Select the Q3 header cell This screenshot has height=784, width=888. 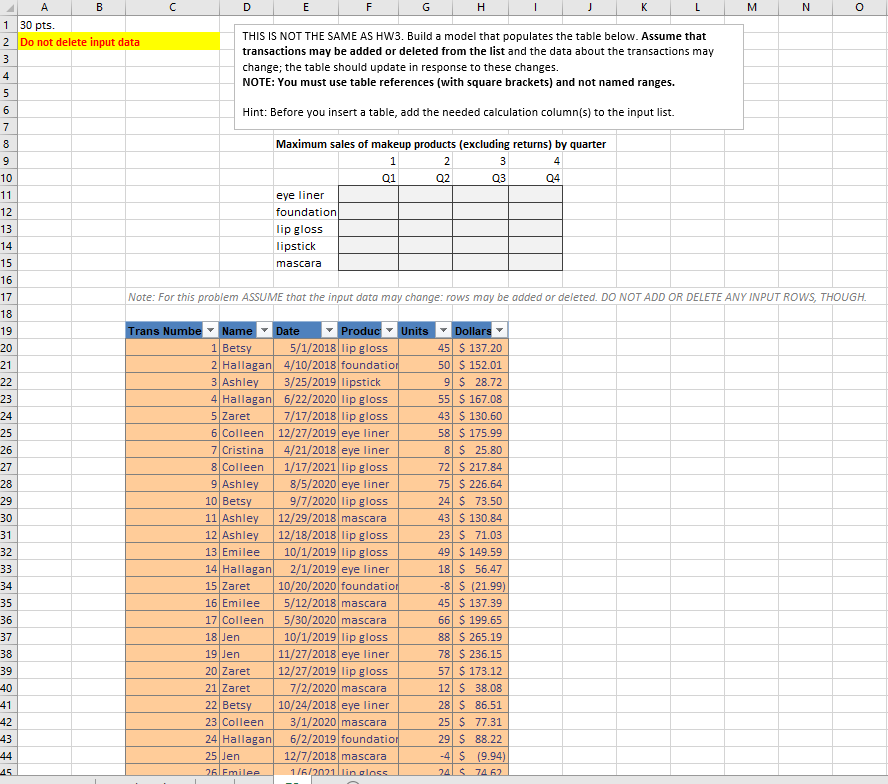(481, 178)
